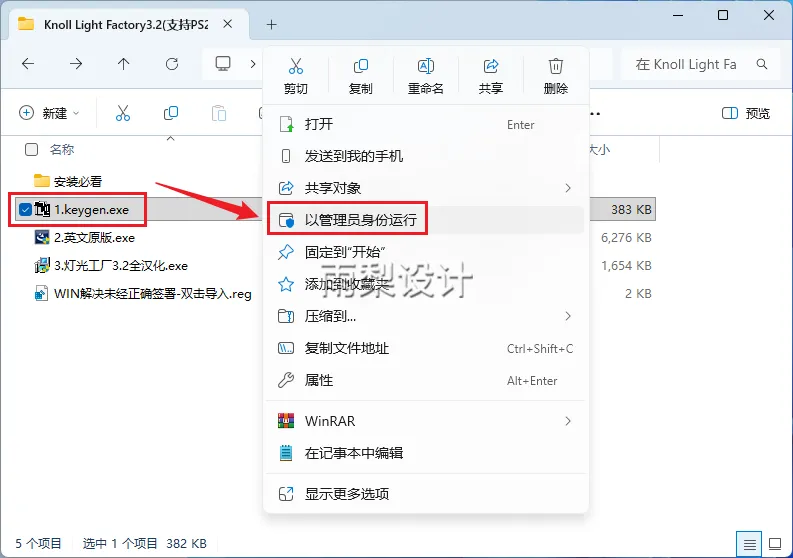Click the This PC monitor icon in address bar

click(223, 64)
